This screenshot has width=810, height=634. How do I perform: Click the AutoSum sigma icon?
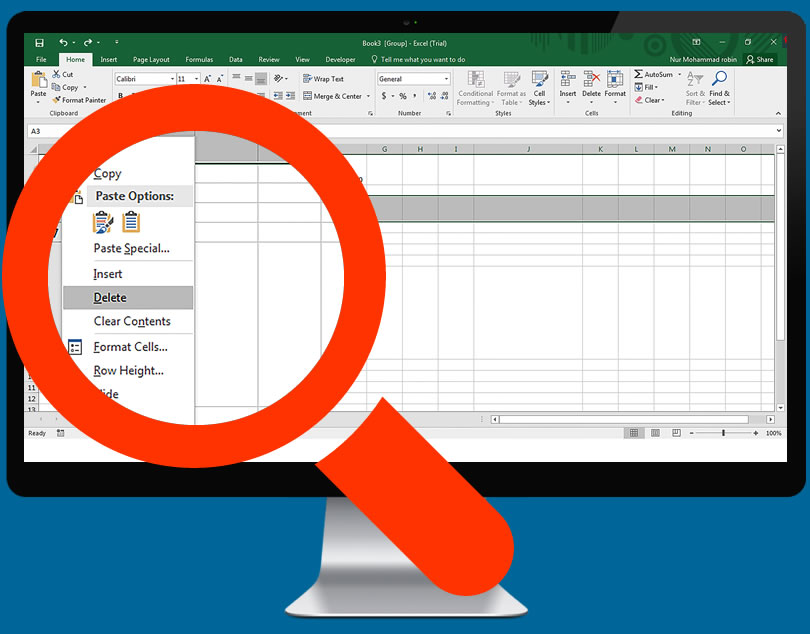click(638, 75)
